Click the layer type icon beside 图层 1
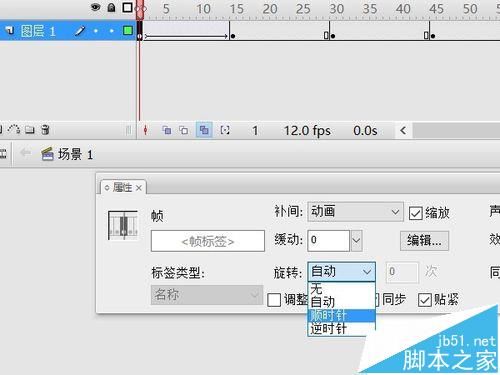 click(10, 31)
